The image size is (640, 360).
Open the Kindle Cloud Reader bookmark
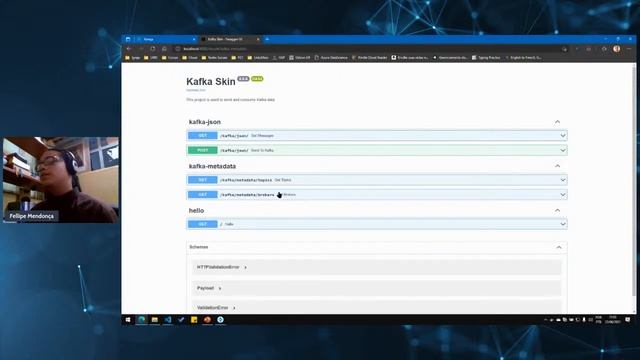[x=369, y=58]
